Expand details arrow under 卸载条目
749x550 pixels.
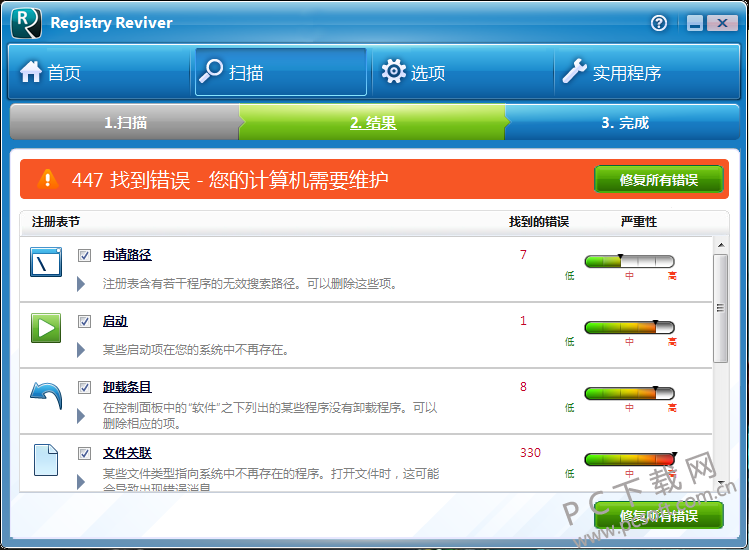[81, 416]
